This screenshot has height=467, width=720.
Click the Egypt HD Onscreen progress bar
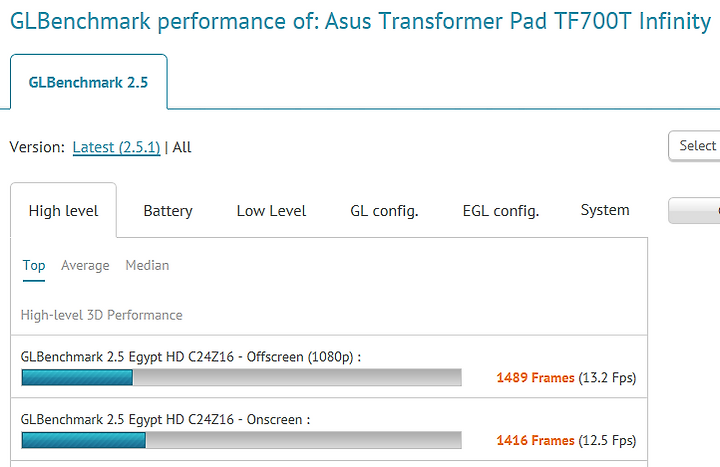[241, 440]
